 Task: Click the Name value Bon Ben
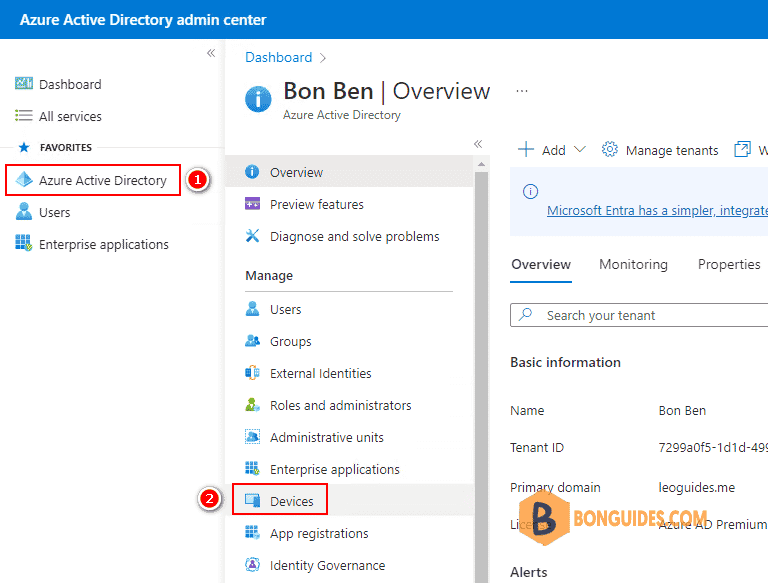(x=682, y=410)
